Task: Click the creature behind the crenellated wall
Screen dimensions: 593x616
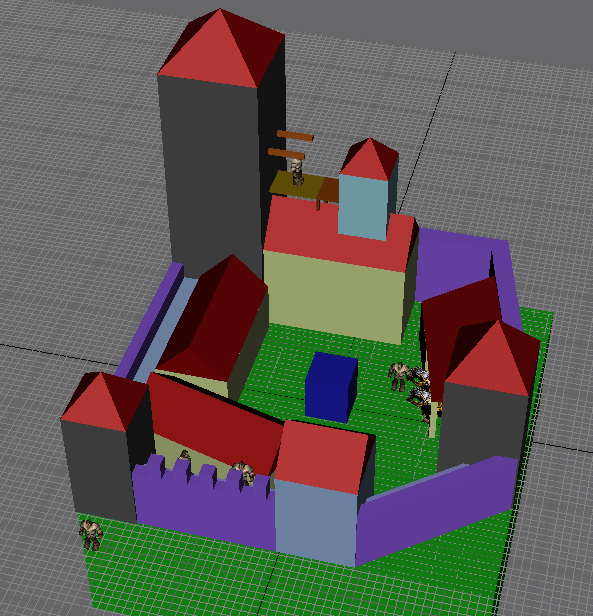Action: pyautogui.click(x=244, y=471)
